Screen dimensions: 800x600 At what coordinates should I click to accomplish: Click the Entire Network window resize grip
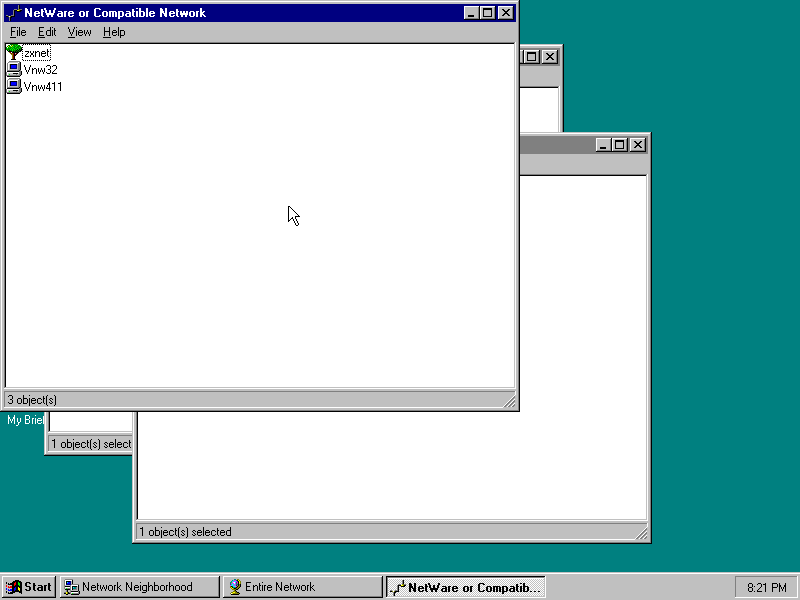[x=641, y=534]
